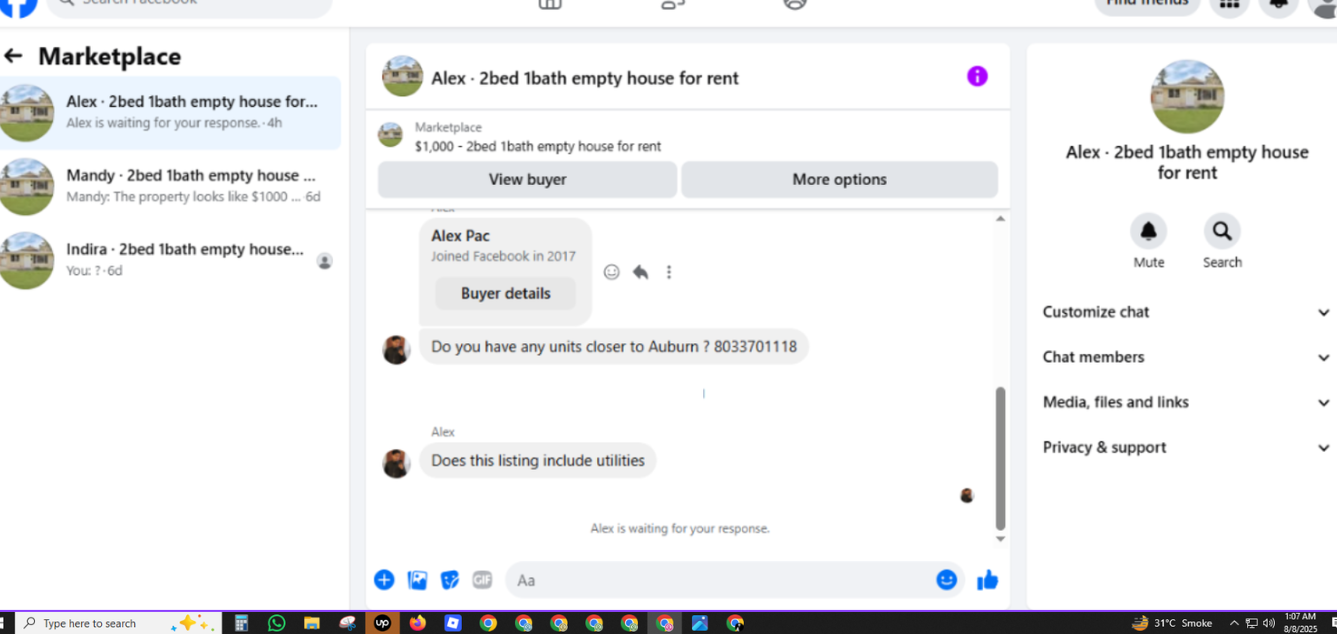Send a thumbs-up like
The height and width of the screenshot is (634, 1337).
(x=987, y=580)
